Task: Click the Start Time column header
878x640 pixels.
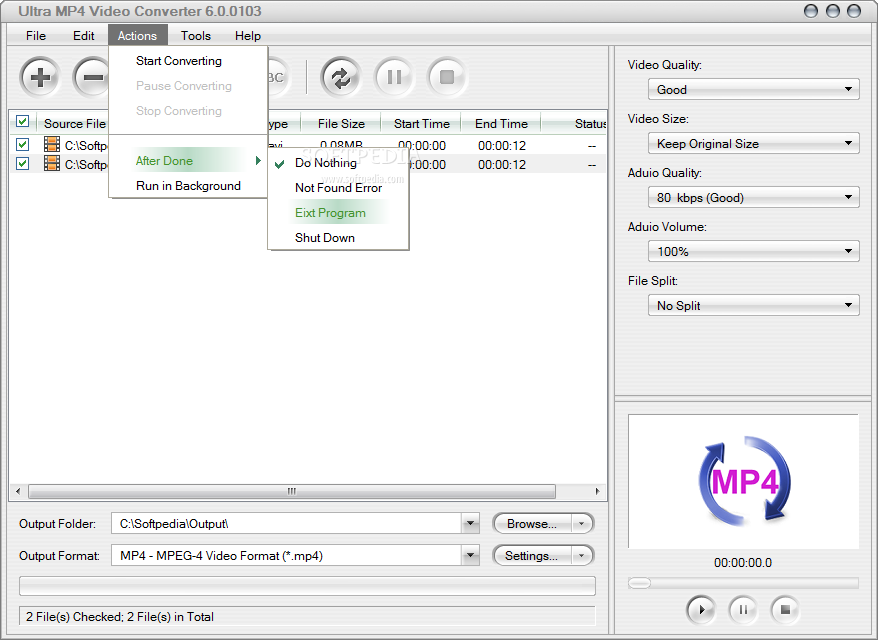Action: [x=421, y=123]
